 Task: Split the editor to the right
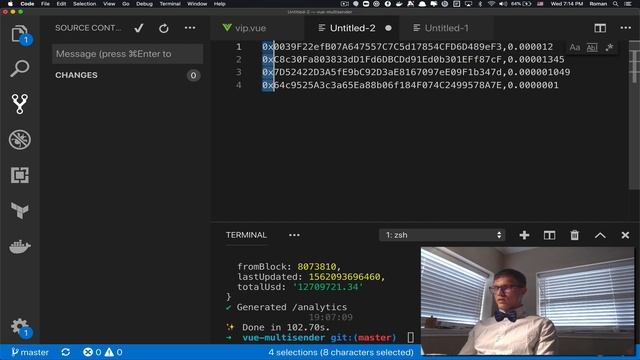(600, 28)
